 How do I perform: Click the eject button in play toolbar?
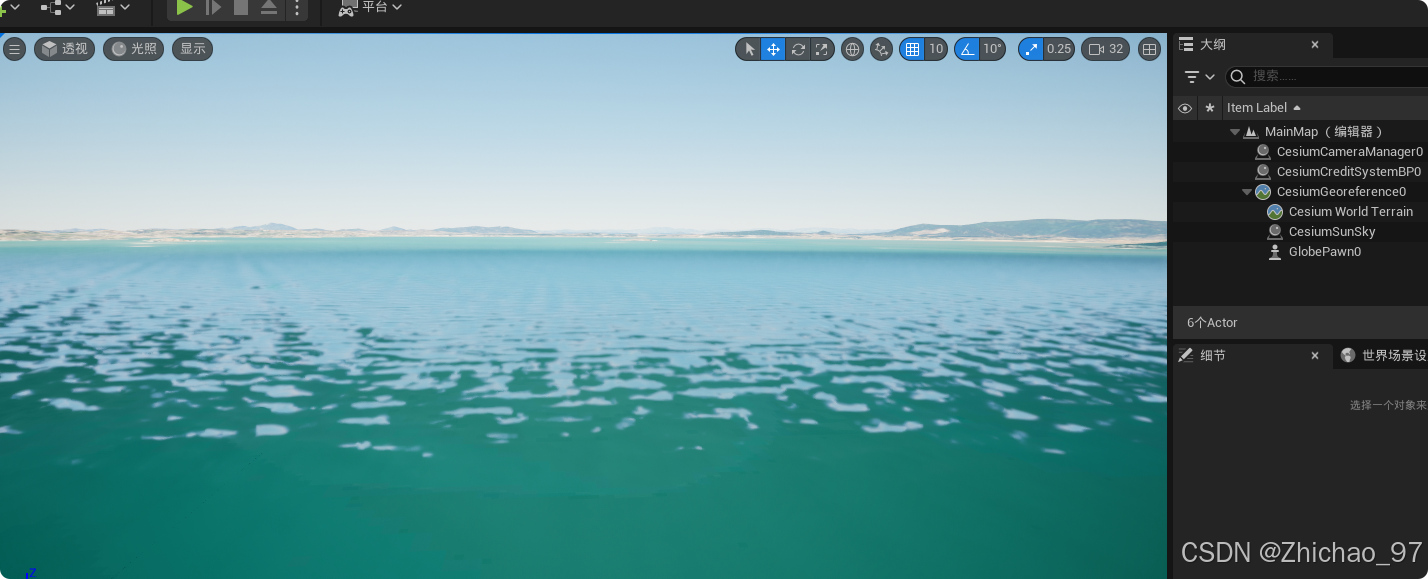(269, 8)
